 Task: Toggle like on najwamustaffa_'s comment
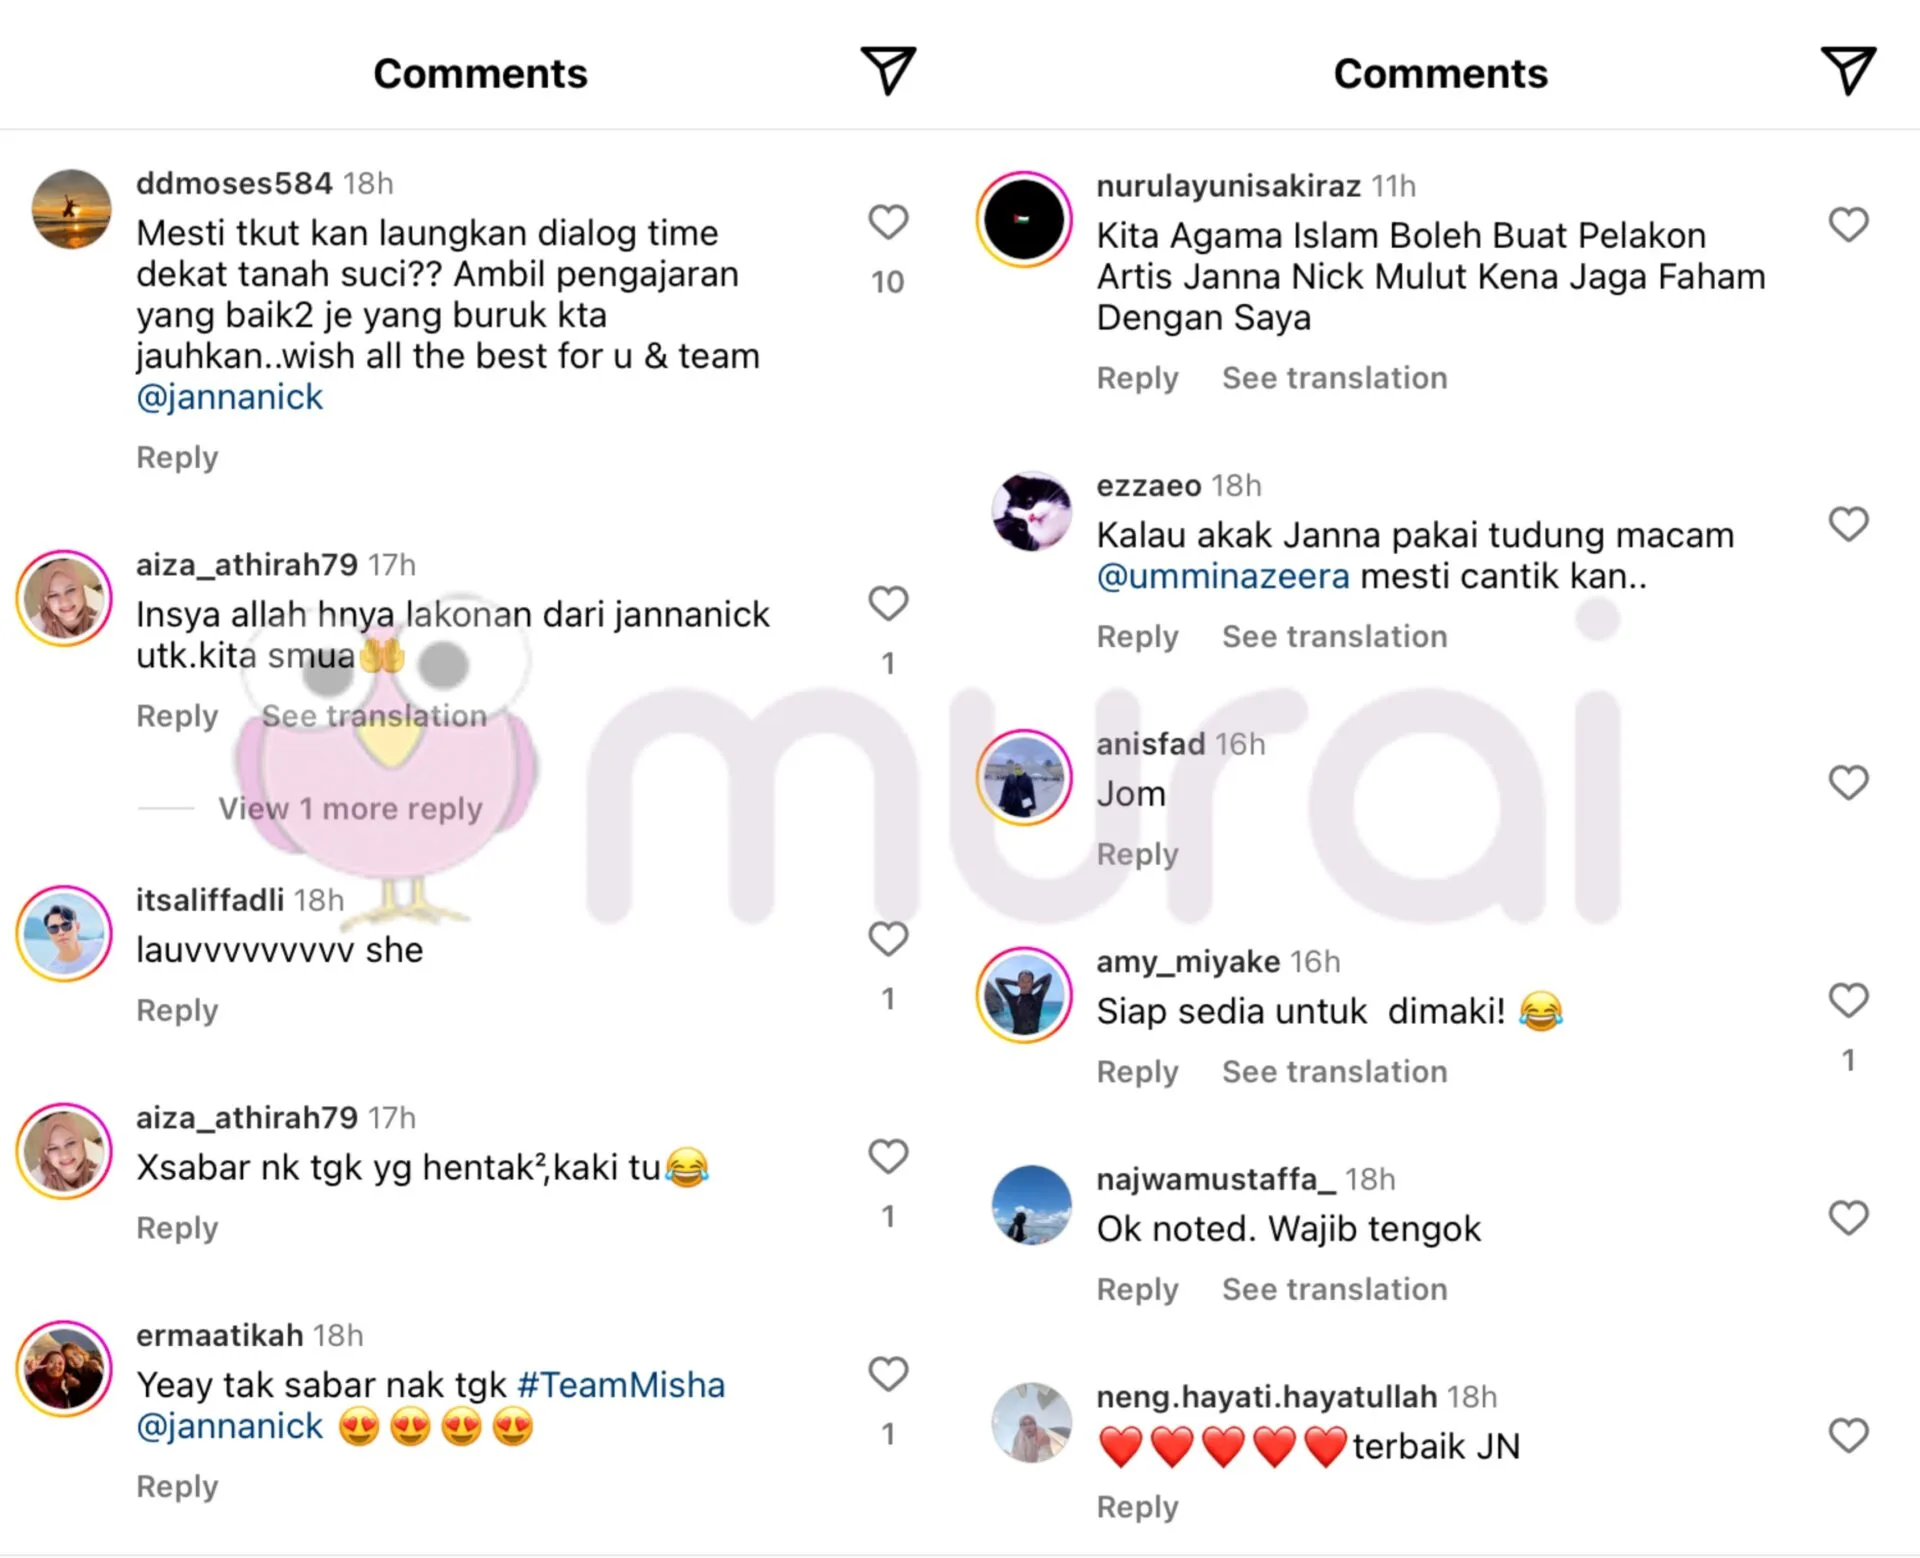(1848, 1218)
